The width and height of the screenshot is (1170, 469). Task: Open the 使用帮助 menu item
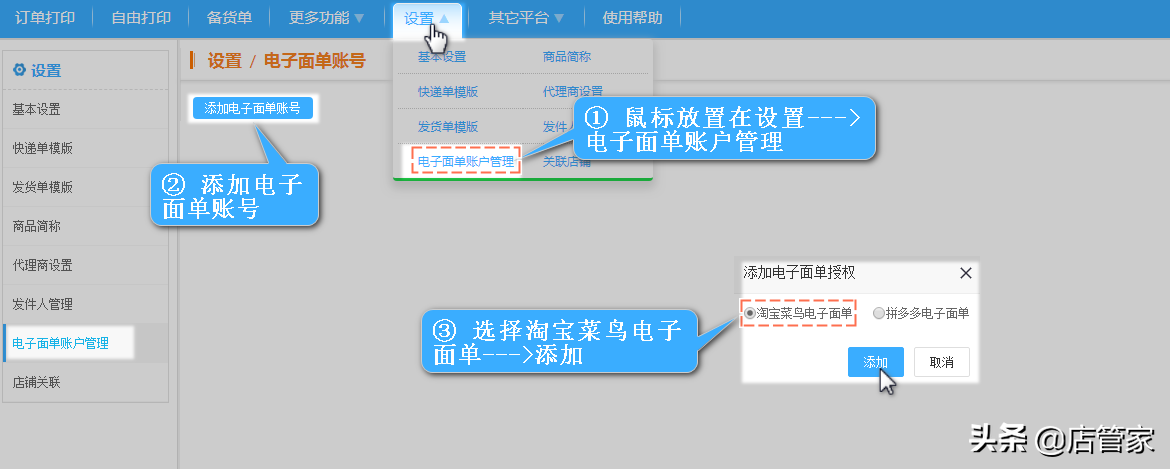click(x=632, y=18)
